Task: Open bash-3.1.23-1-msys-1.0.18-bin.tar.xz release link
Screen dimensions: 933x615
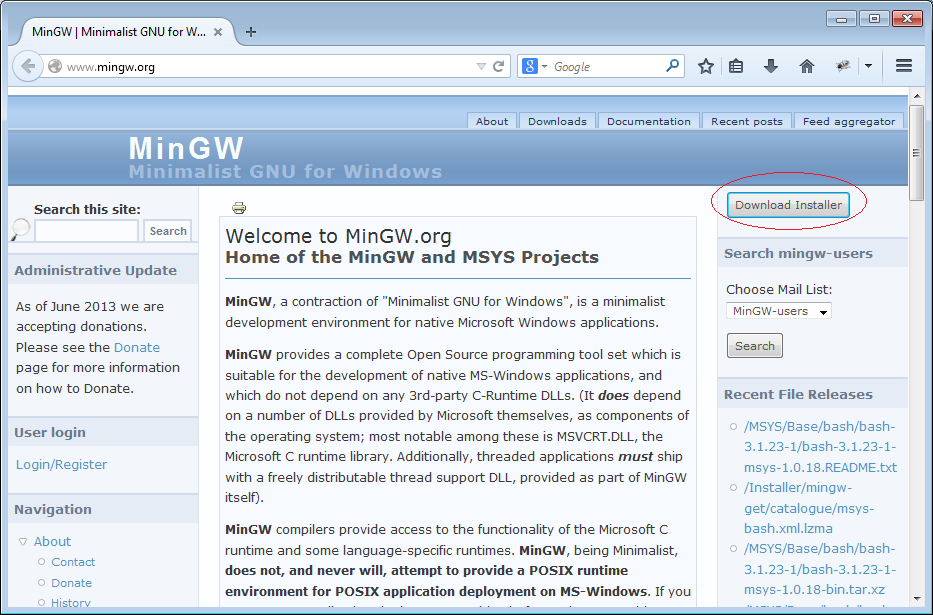Action: tap(820, 569)
